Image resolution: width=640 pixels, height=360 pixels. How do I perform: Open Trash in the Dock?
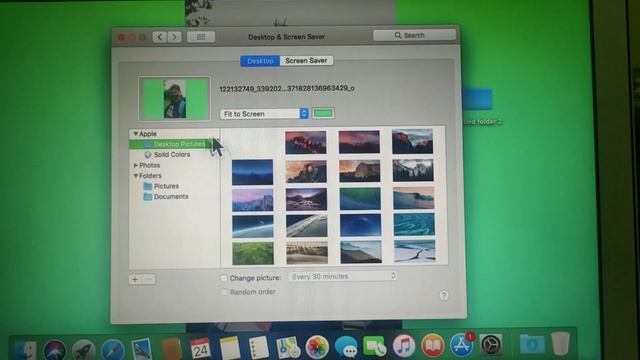click(560, 343)
